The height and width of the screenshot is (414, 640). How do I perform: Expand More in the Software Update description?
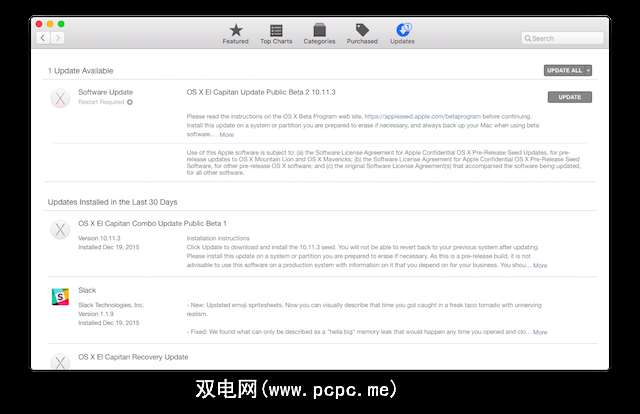tap(227, 135)
